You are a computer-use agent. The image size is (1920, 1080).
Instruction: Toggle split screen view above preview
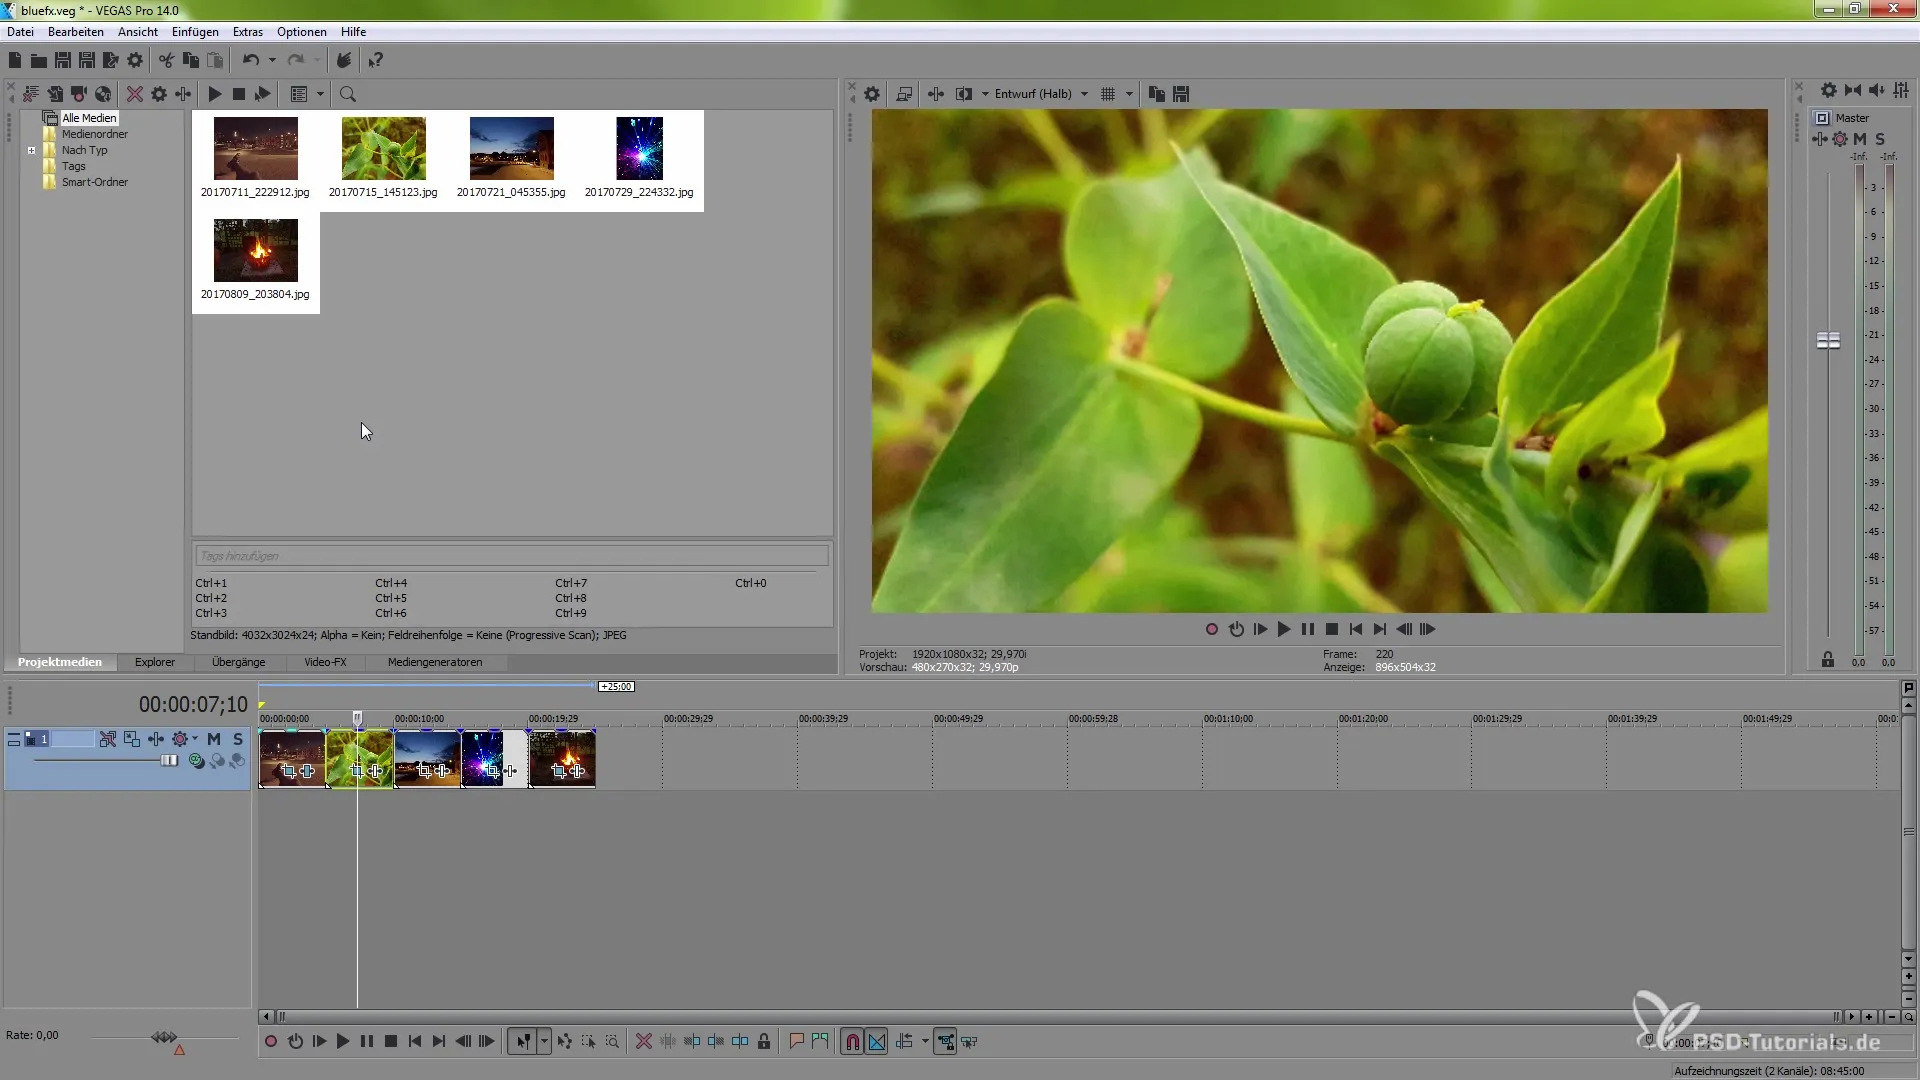[963, 94]
